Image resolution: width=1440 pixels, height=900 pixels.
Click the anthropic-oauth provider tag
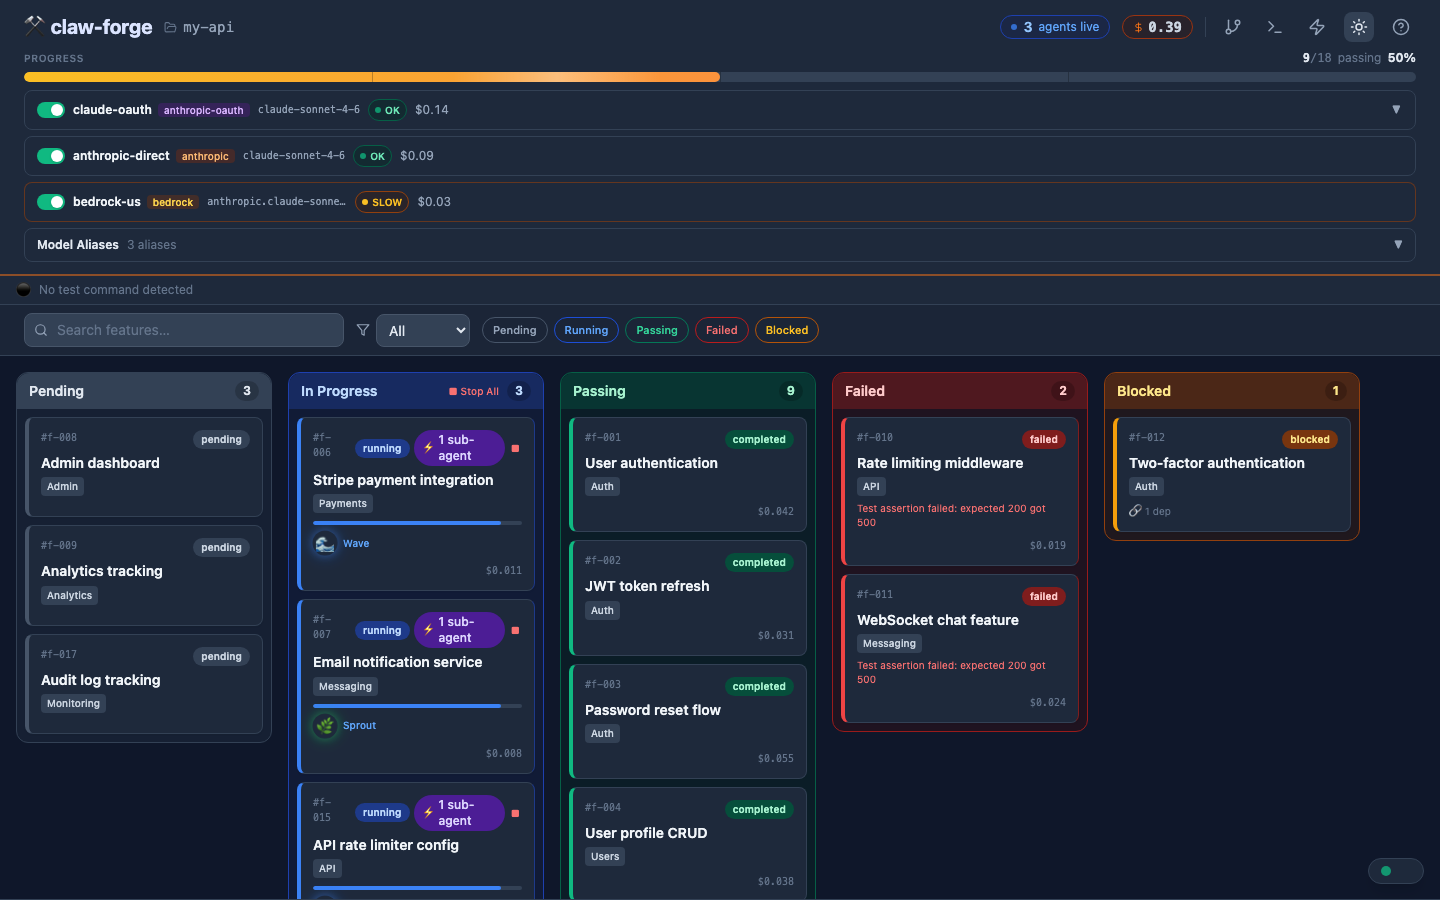tap(204, 110)
